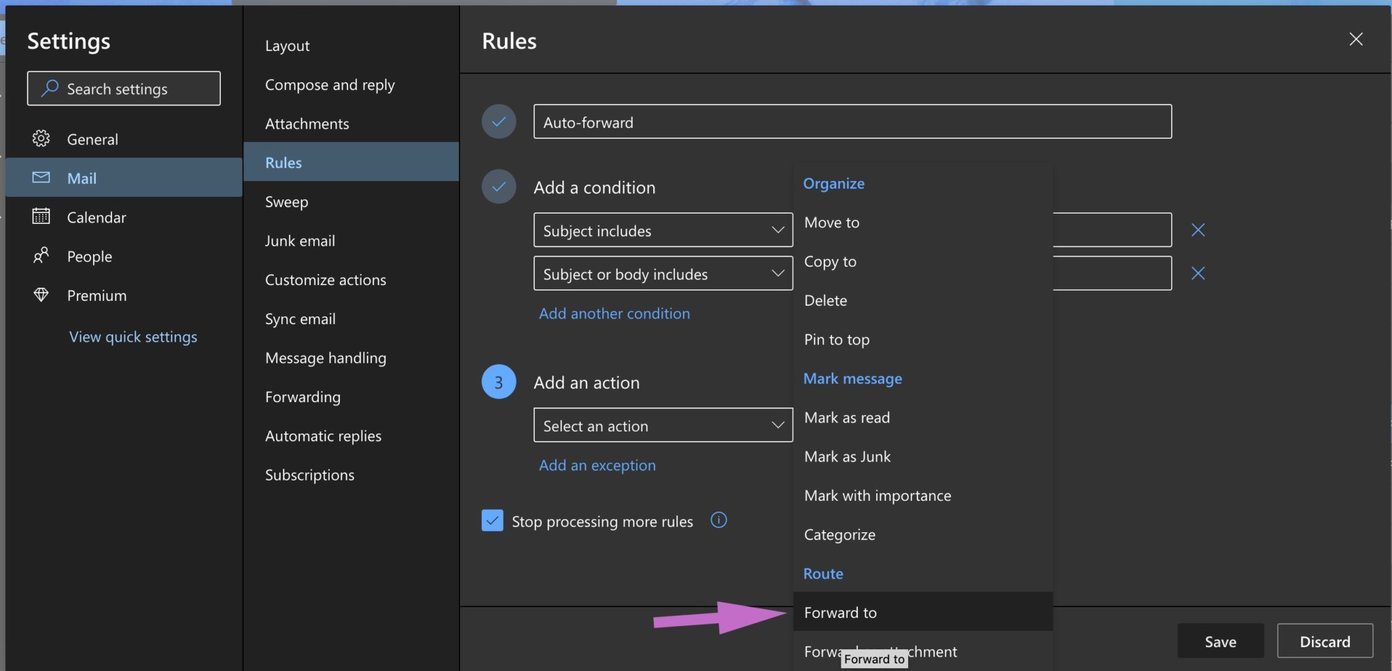
Task: Click the People icon in sidebar
Action: click(x=41, y=256)
